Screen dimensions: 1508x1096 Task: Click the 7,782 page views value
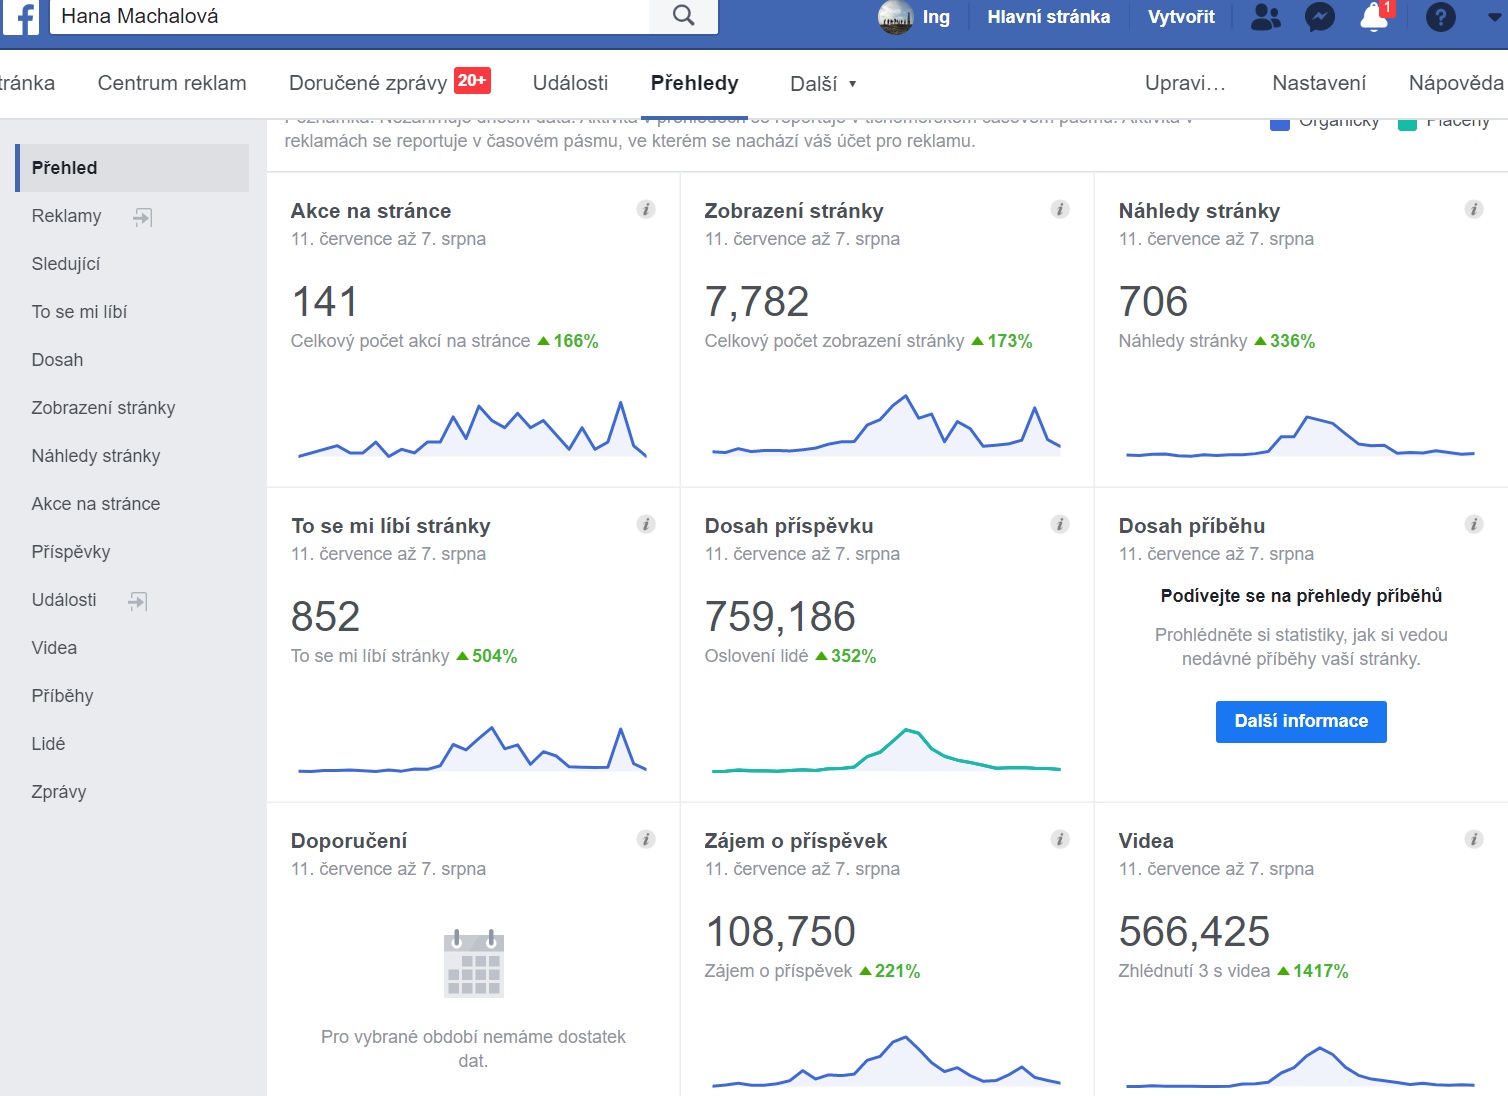click(757, 301)
